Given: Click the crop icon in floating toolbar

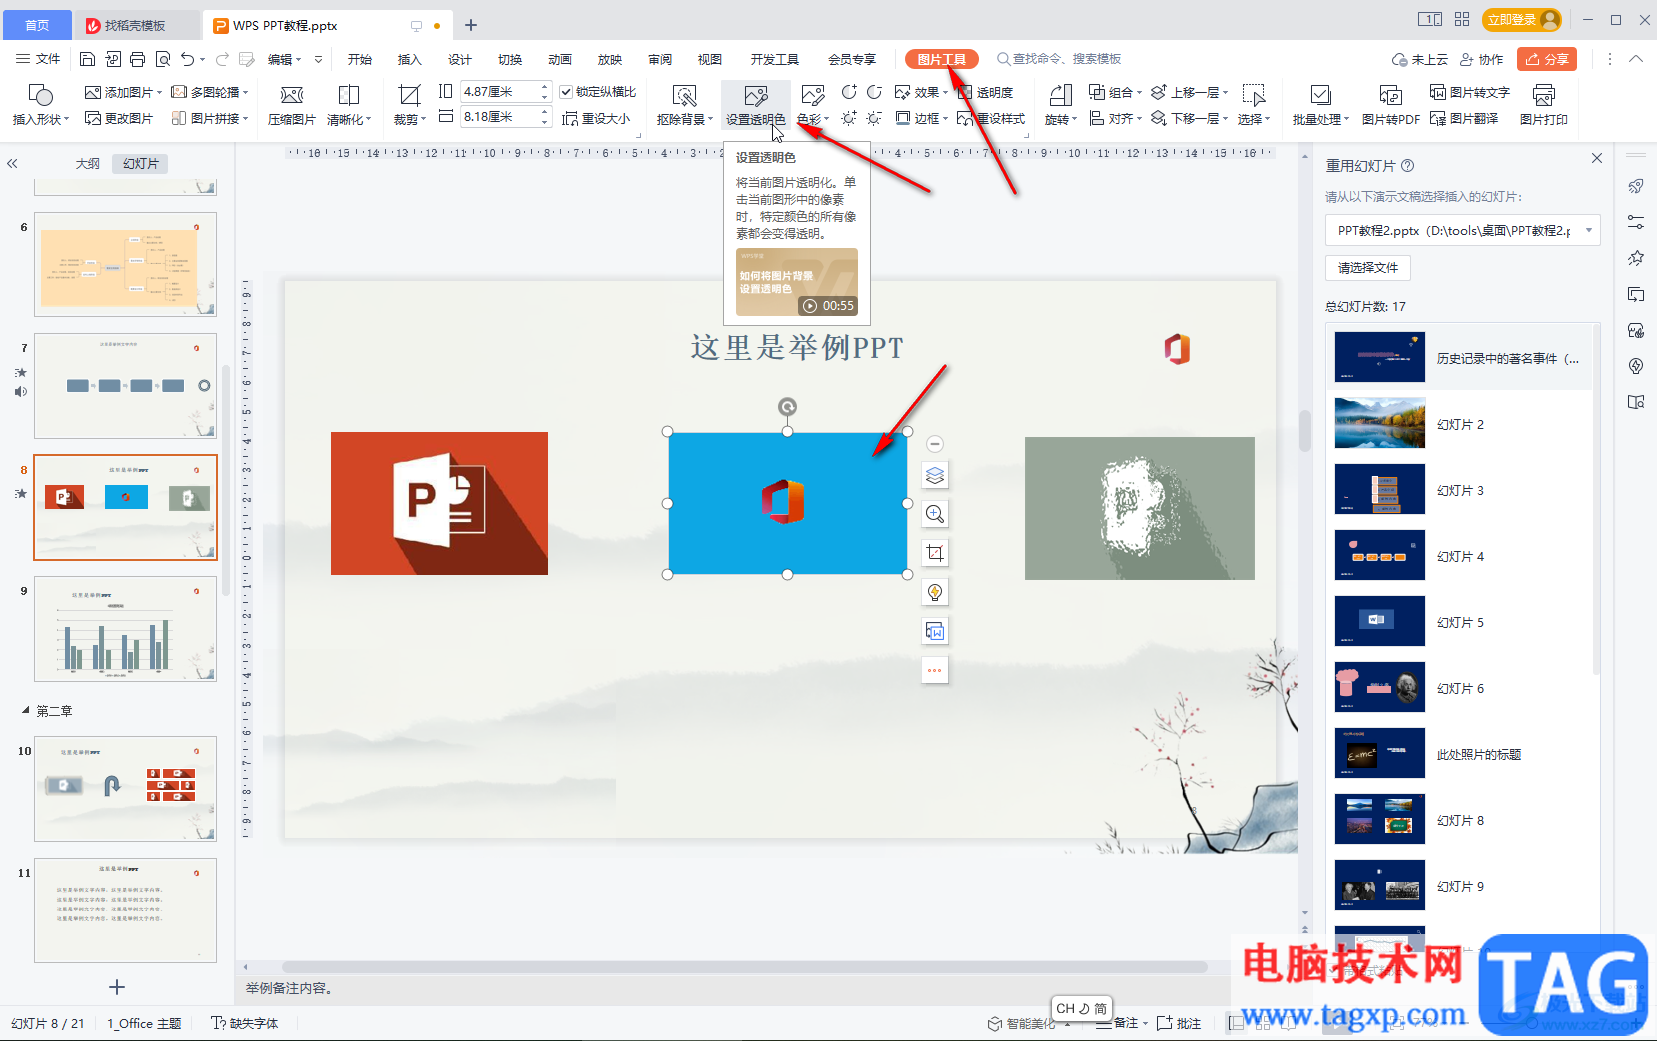Looking at the screenshot, I should (935, 553).
